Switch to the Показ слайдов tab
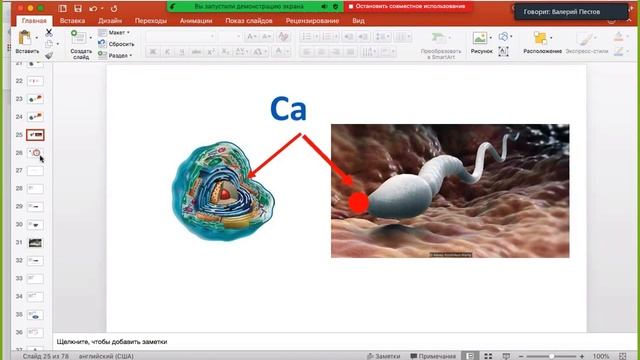The image size is (640, 360). pyautogui.click(x=249, y=20)
